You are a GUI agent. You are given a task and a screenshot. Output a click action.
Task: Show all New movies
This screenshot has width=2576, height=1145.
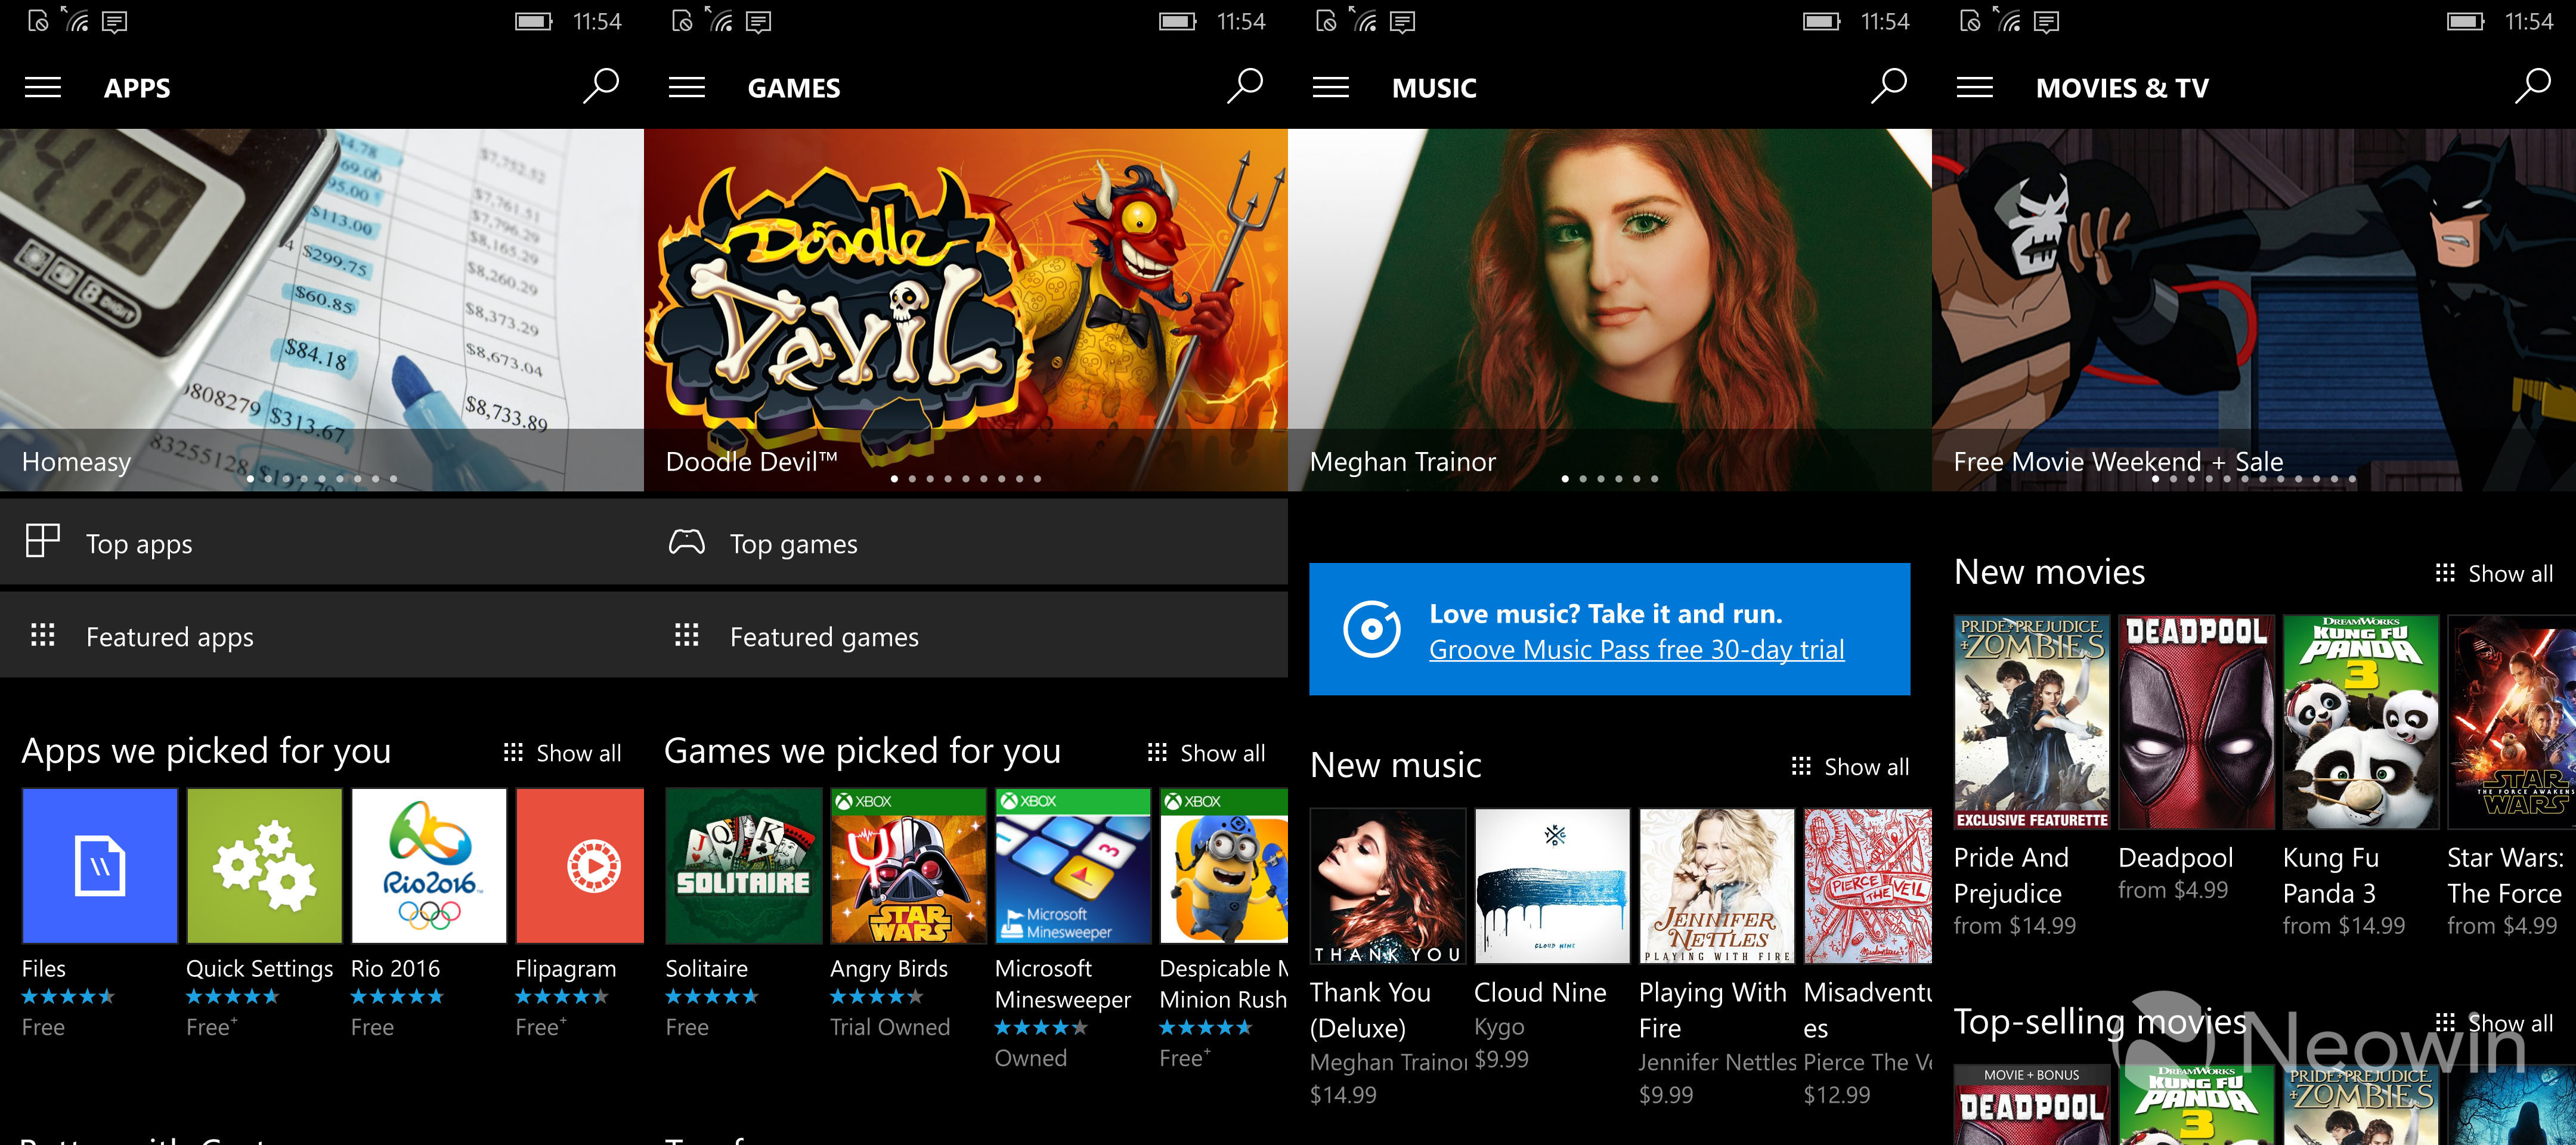(x=2494, y=573)
